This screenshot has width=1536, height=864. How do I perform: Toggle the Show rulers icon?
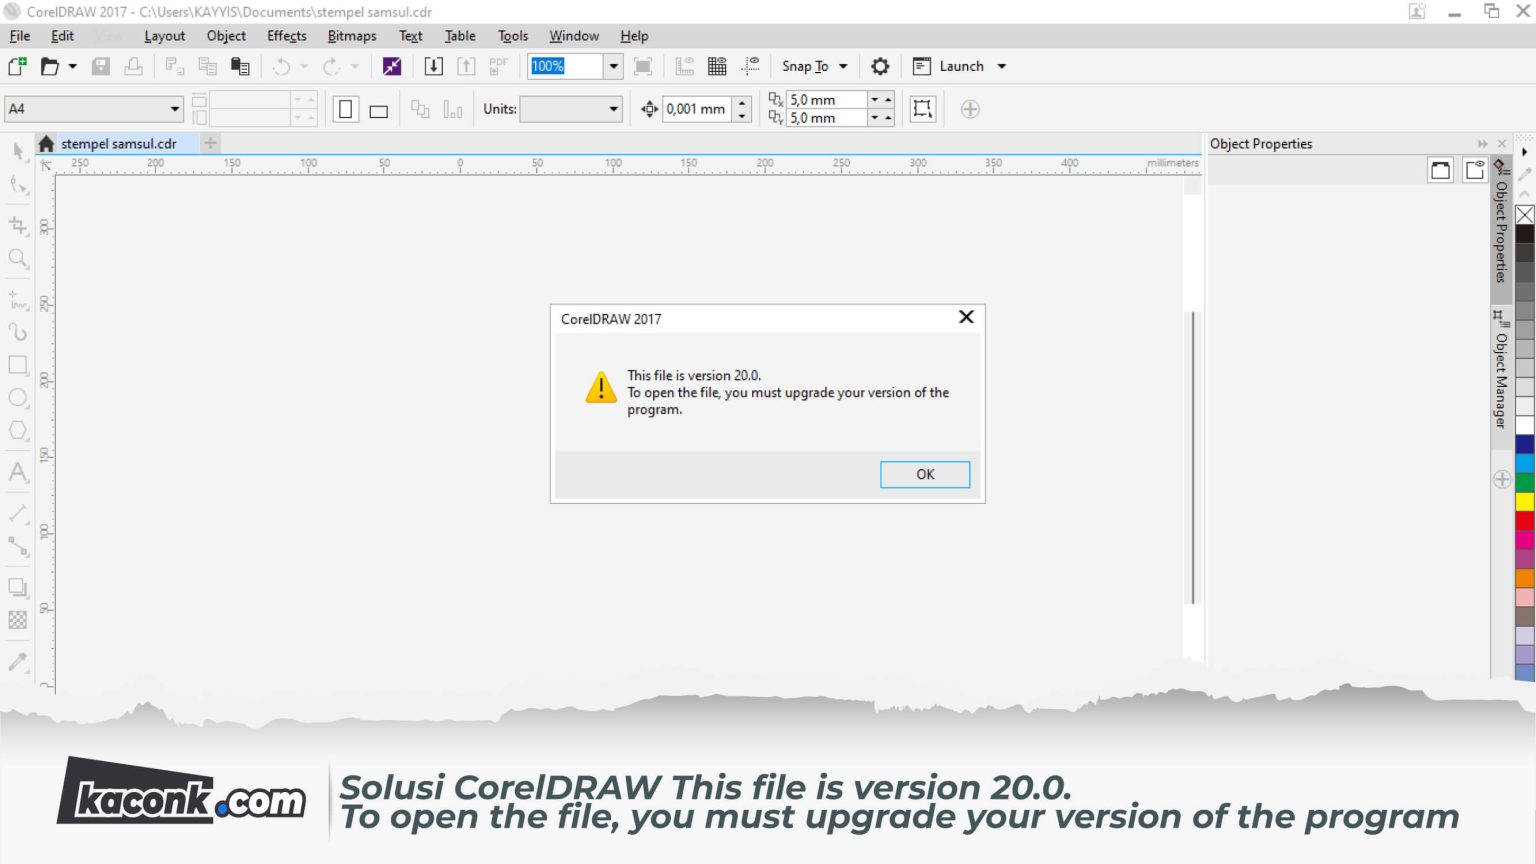(x=684, y=66)
